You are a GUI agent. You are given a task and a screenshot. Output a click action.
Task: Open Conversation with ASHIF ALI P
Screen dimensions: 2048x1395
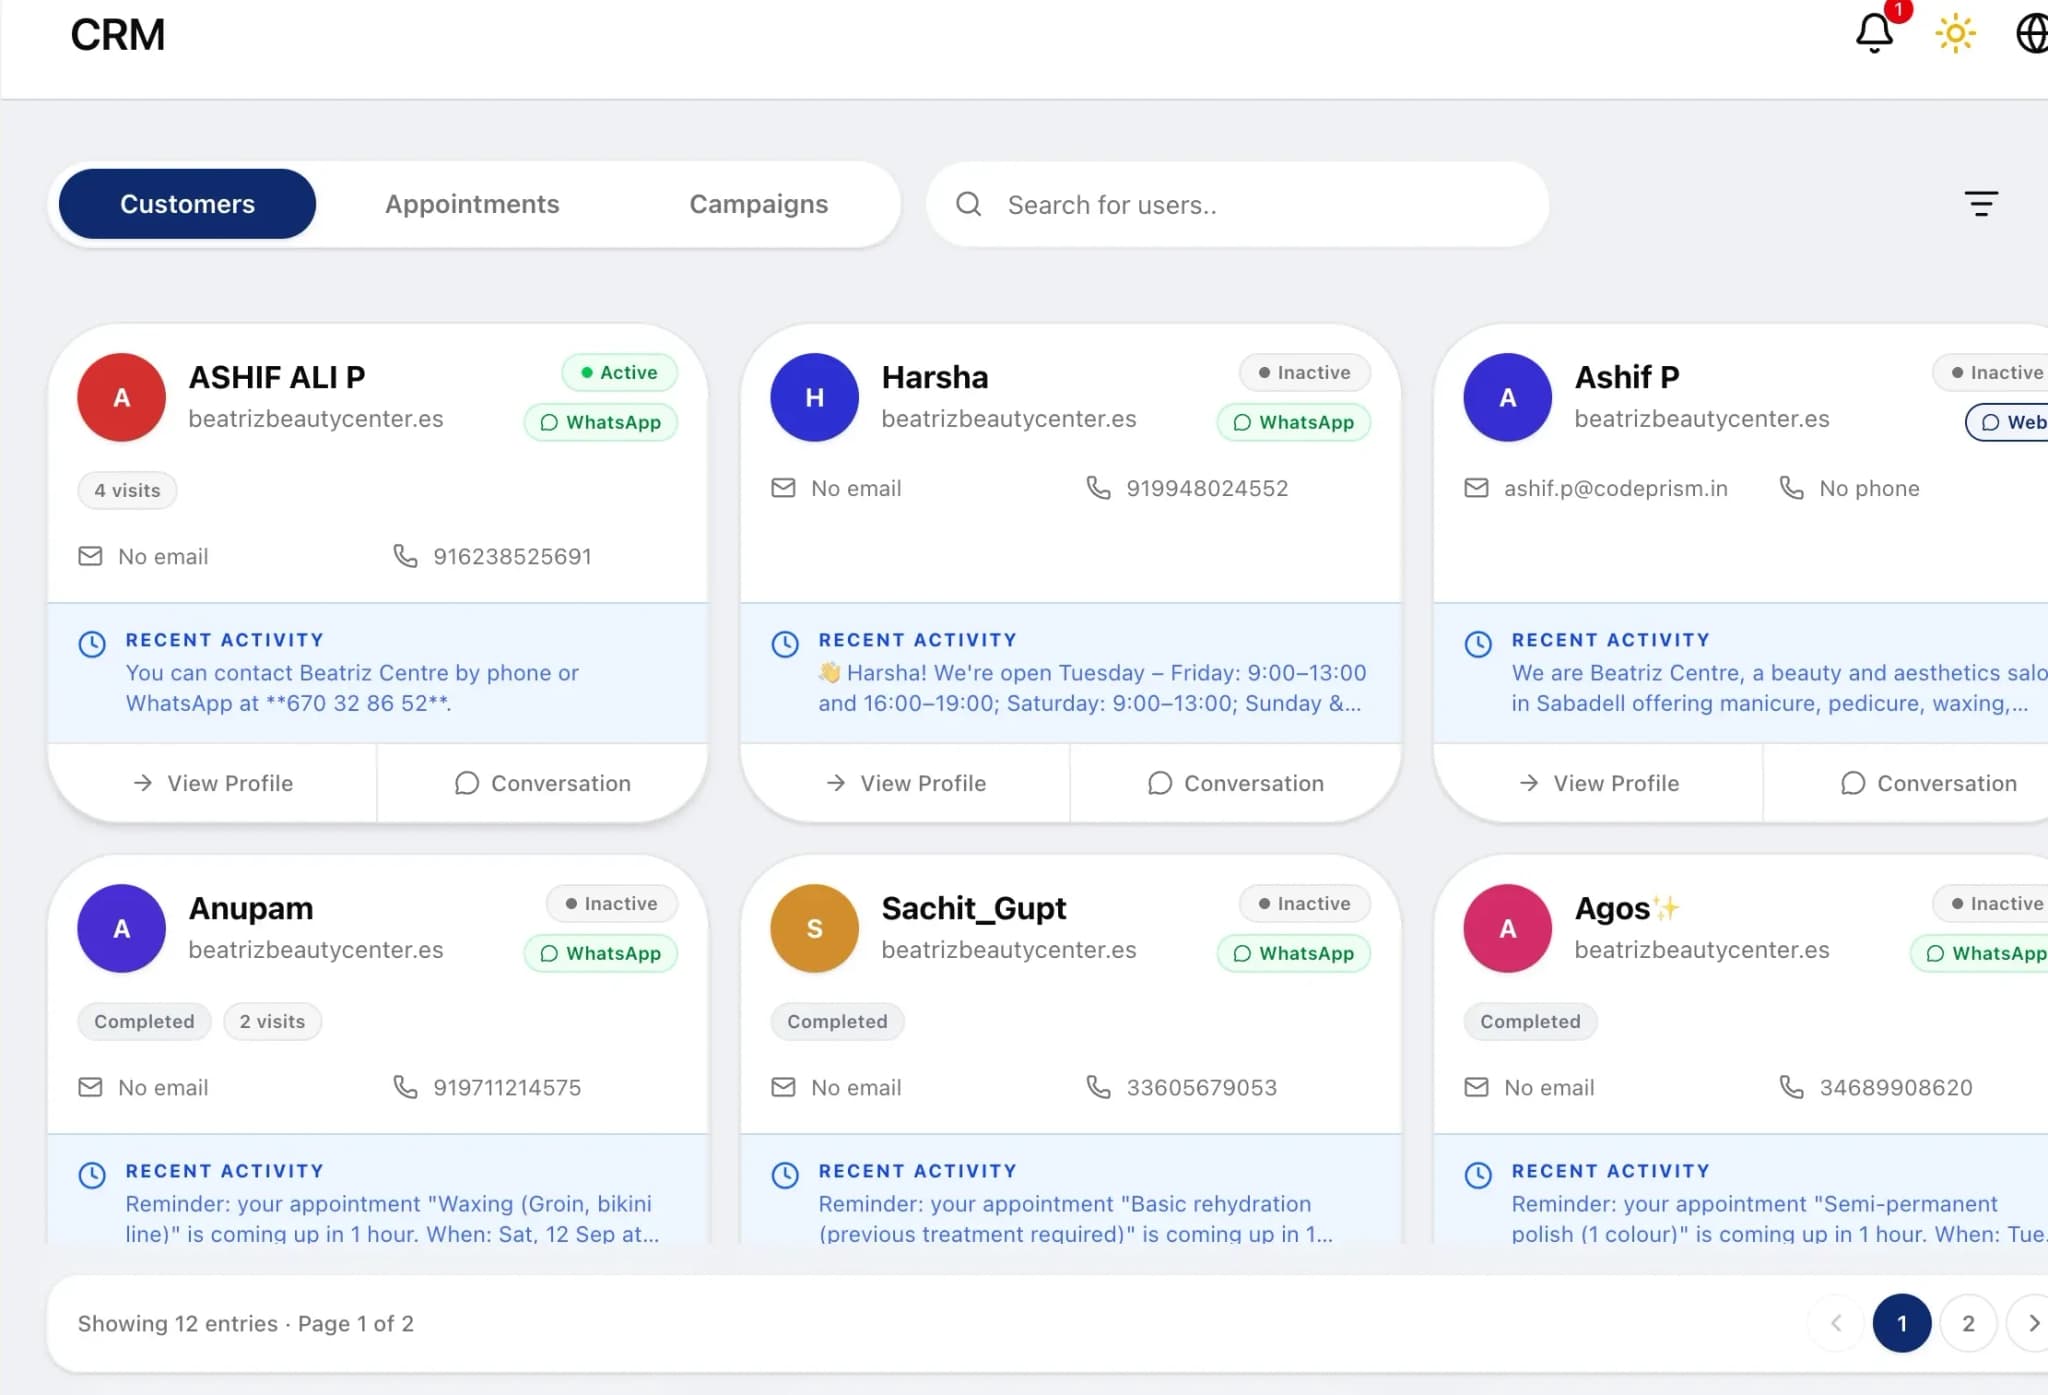[x=542, y=783]
